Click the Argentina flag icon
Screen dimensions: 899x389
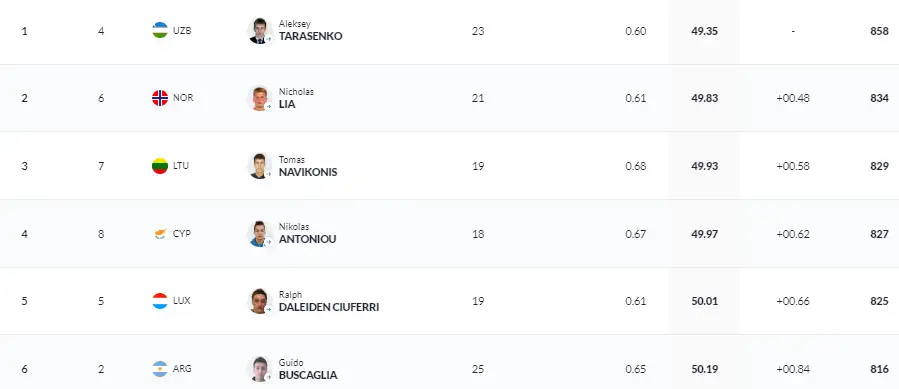pos(160,369)
